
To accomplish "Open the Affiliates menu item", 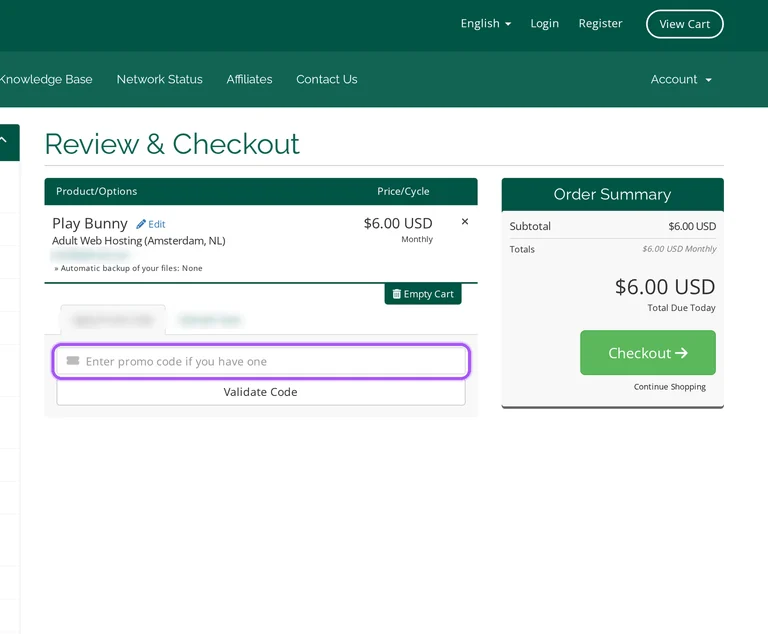I will 249,79.
